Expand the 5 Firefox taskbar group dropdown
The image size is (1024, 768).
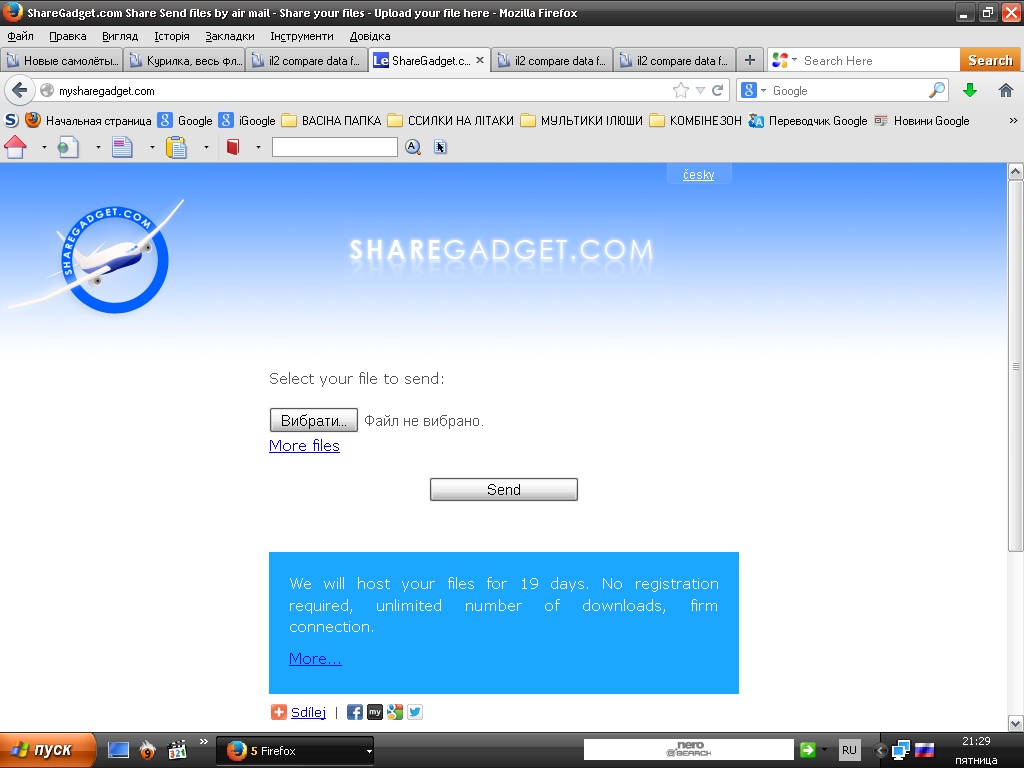(369, 751)
